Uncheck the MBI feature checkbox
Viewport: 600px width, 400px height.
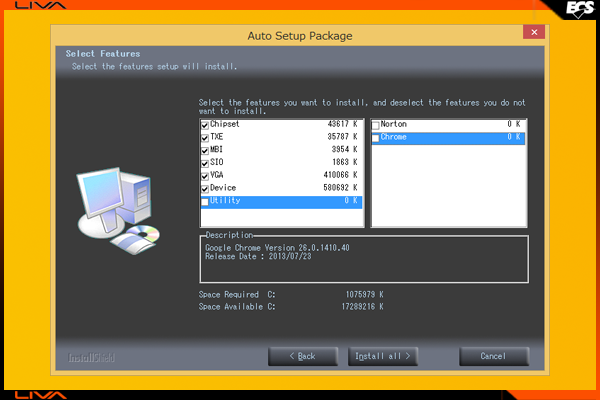(205, 150)
